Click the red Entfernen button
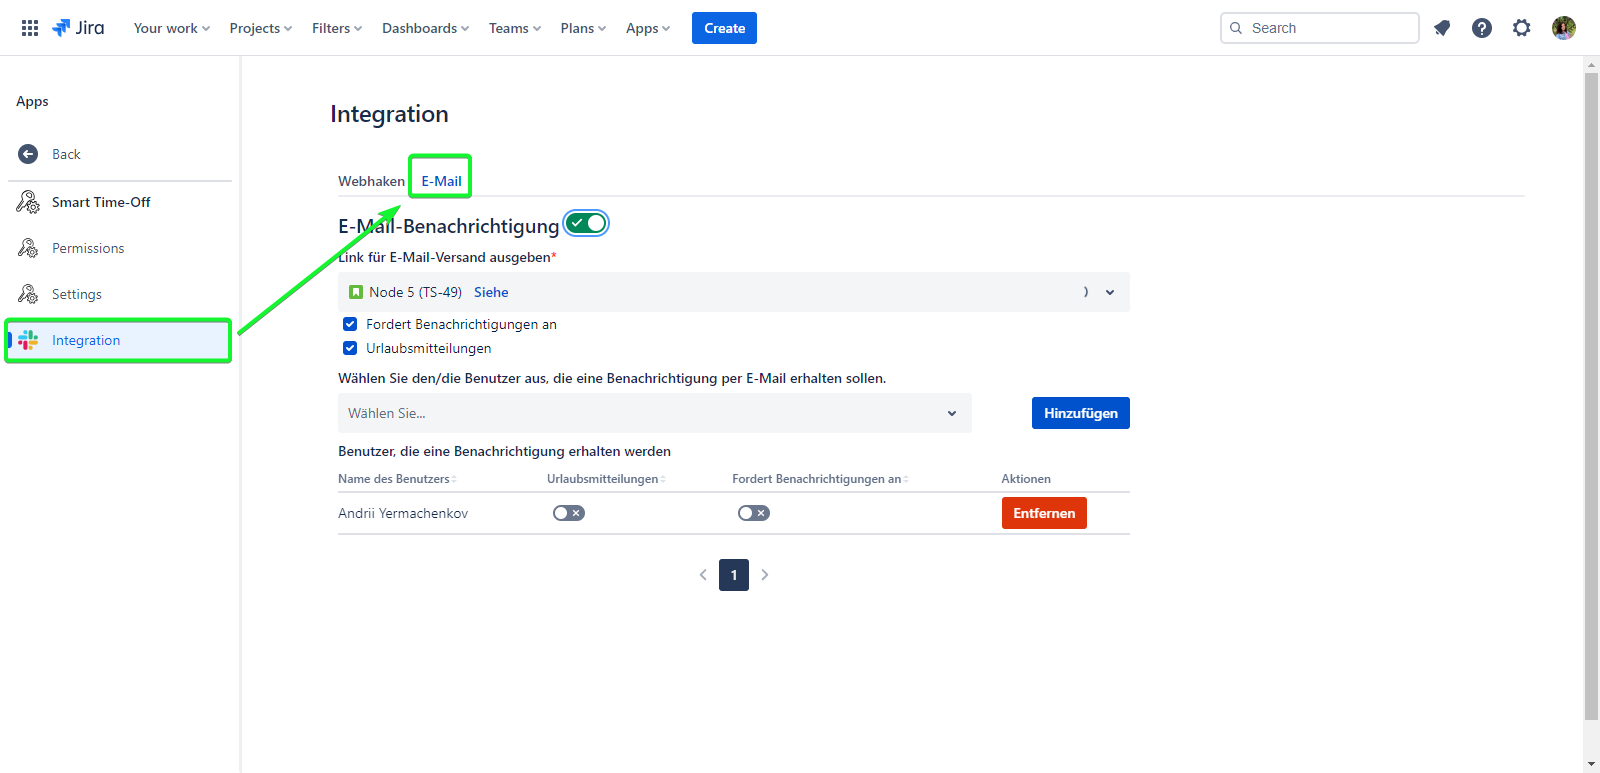Image resolution: width=1600 pixels, height=773 pixels. pos(1043,513)
